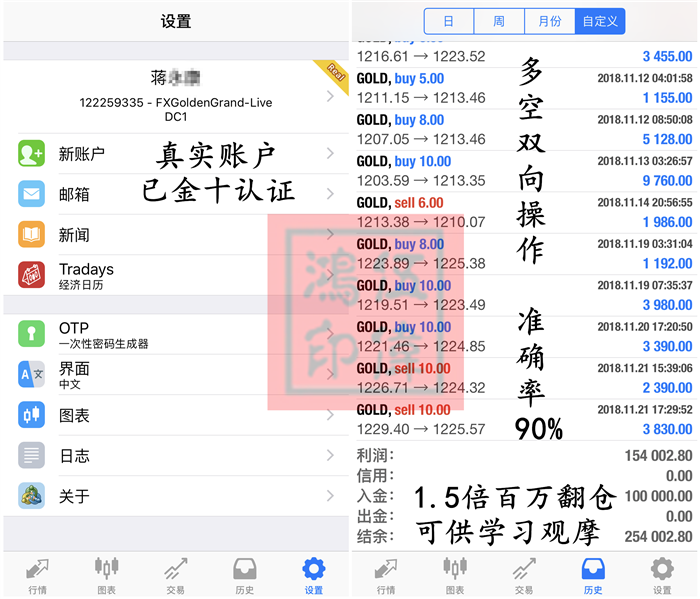Open the blue 邮箱 mailbox icon
Image resolution: width=700 pixels, height=599 pixels.
point(31,194)
